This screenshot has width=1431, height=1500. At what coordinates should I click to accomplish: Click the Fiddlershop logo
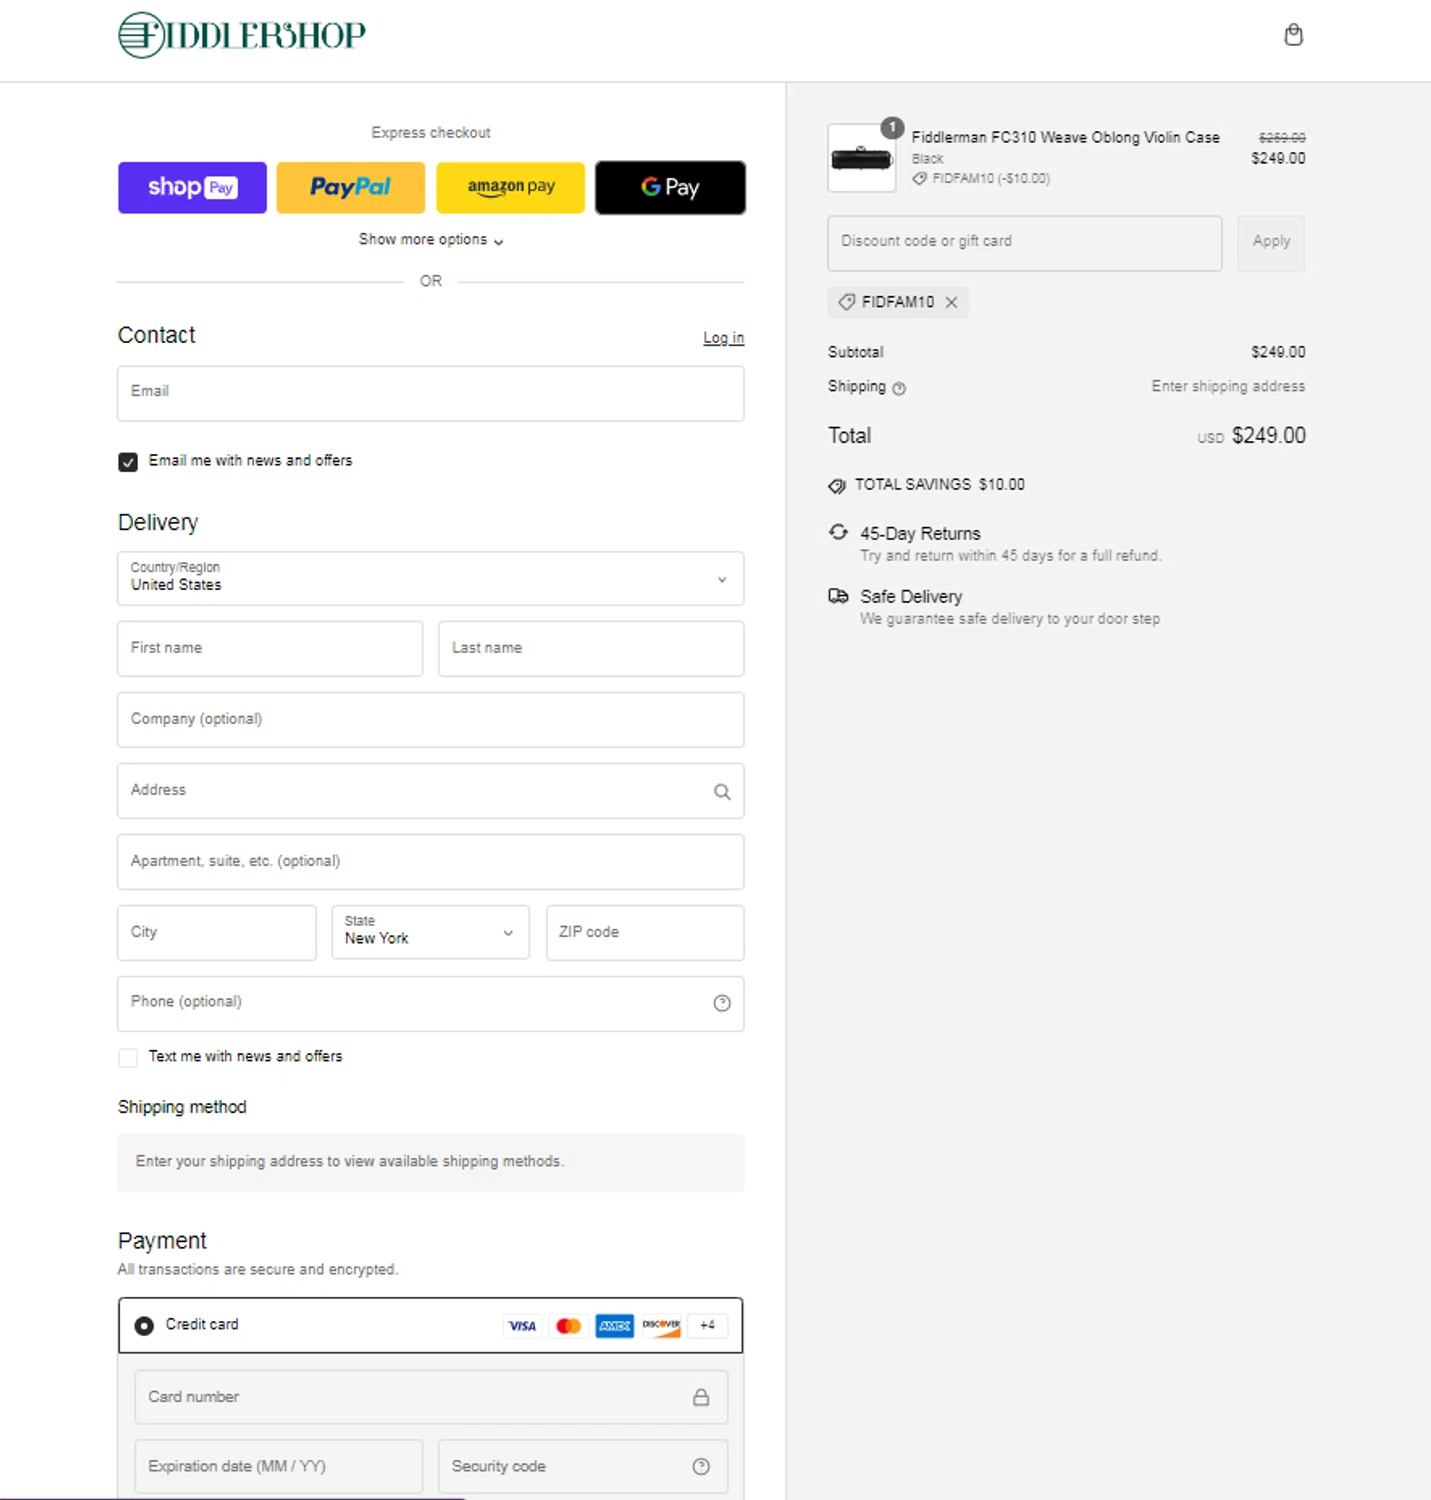tap(242, 35)
